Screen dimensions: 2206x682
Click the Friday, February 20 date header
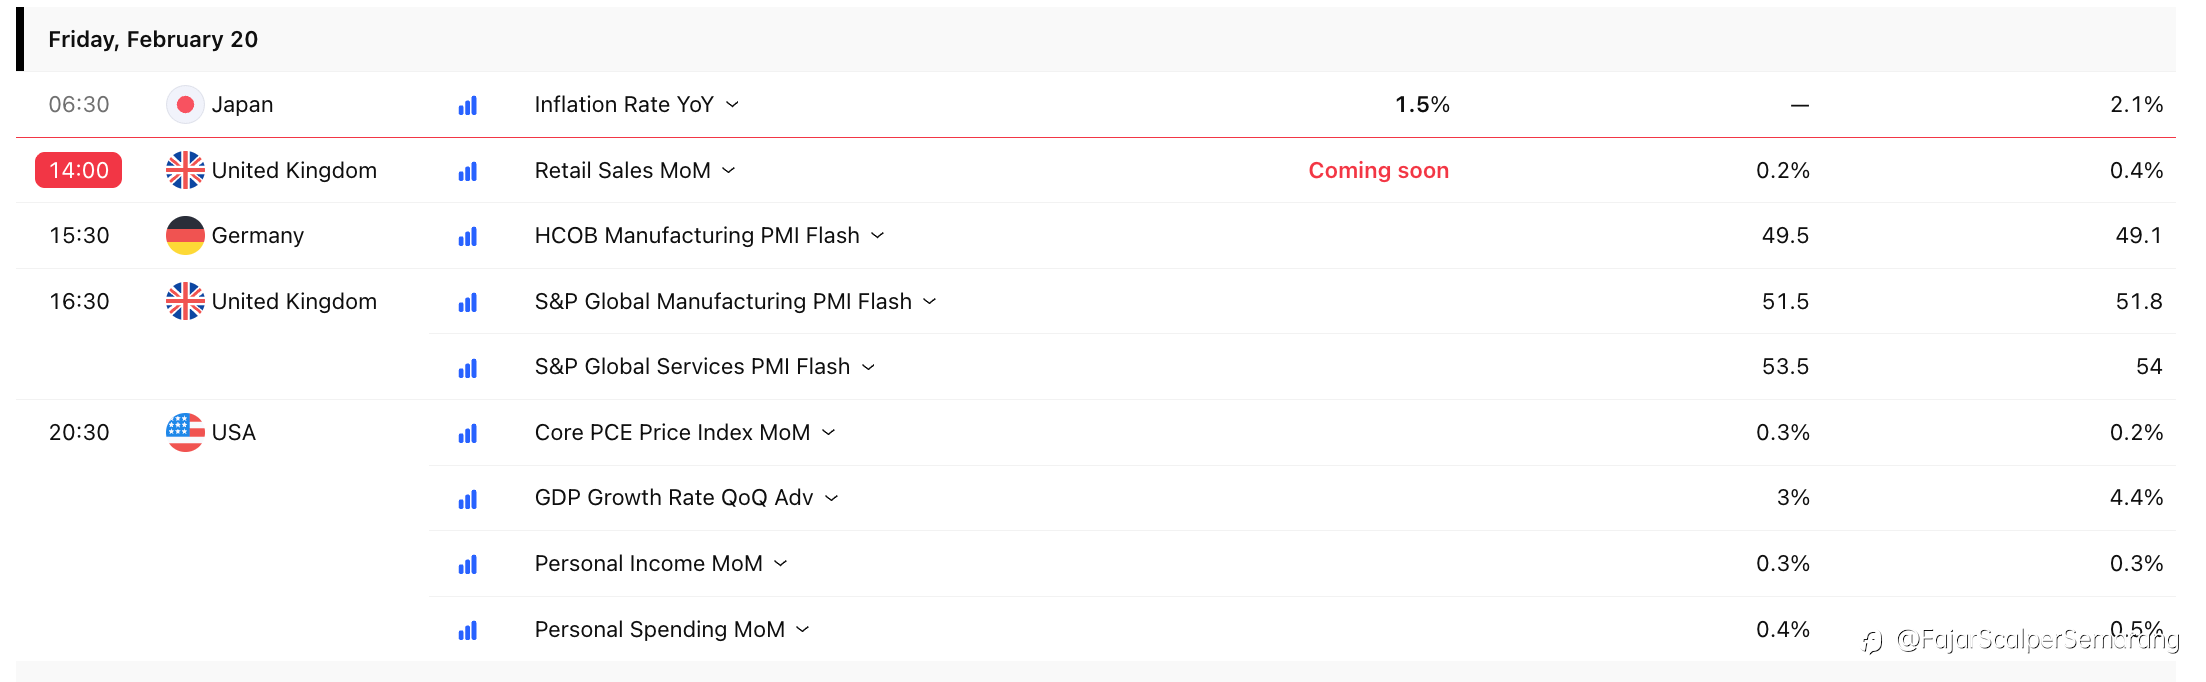coord(153,39)
